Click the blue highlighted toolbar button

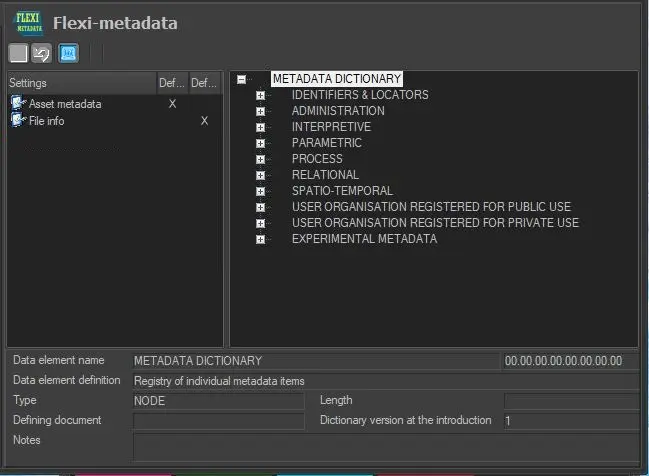68,54
